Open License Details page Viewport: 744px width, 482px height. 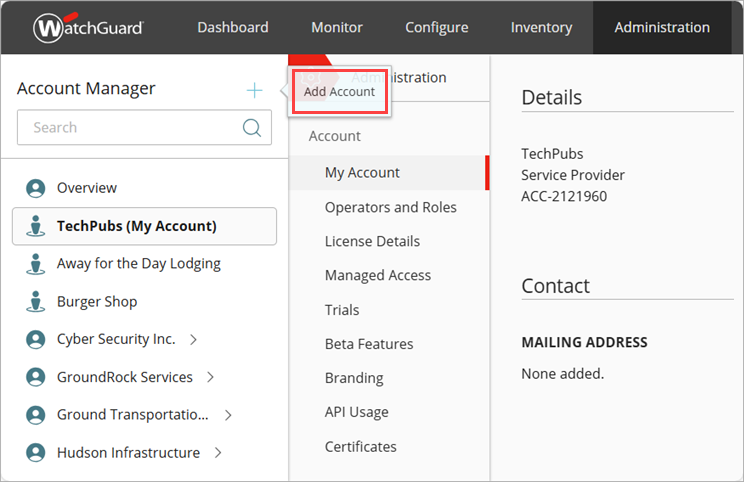point(372,241)
